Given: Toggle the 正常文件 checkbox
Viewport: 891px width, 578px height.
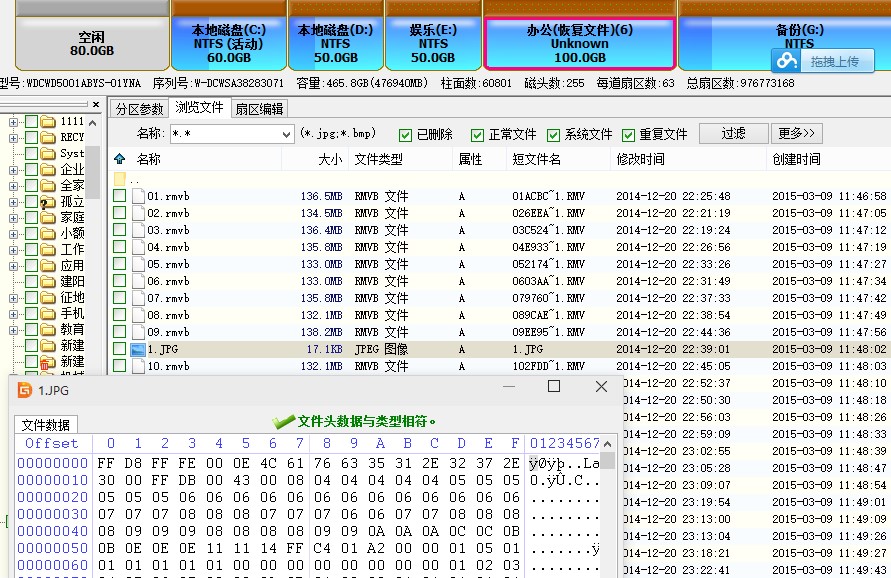Looking at the screenshot, I should 477,135.
